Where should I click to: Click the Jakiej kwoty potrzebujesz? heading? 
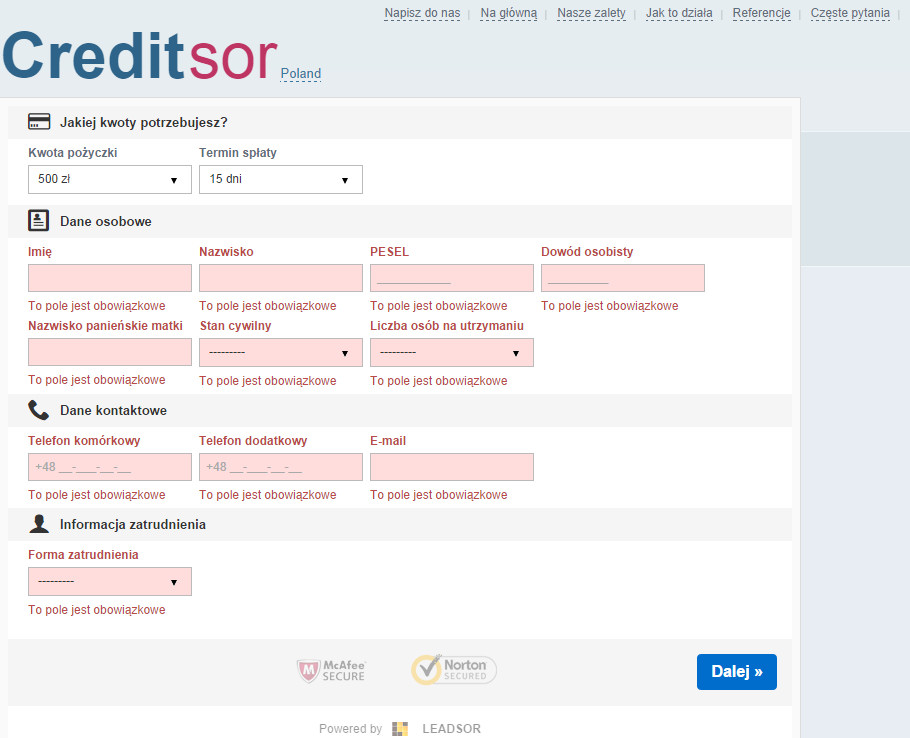click(x=144, y=122)
